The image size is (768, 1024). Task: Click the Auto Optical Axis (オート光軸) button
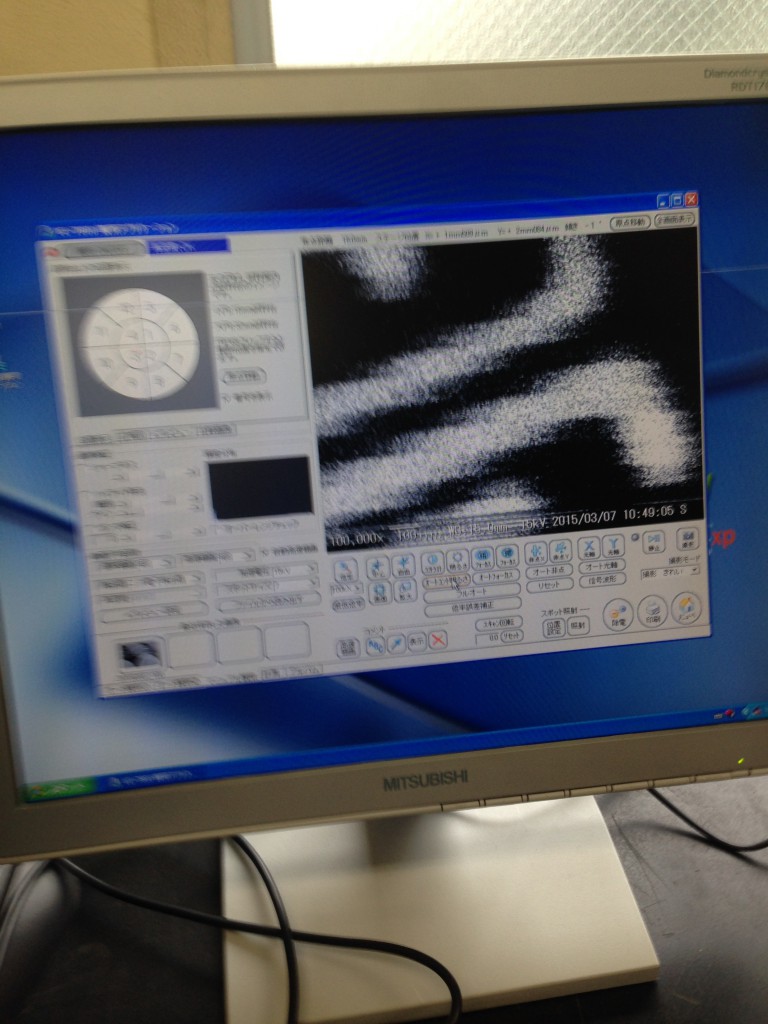[x=602, y=566]
